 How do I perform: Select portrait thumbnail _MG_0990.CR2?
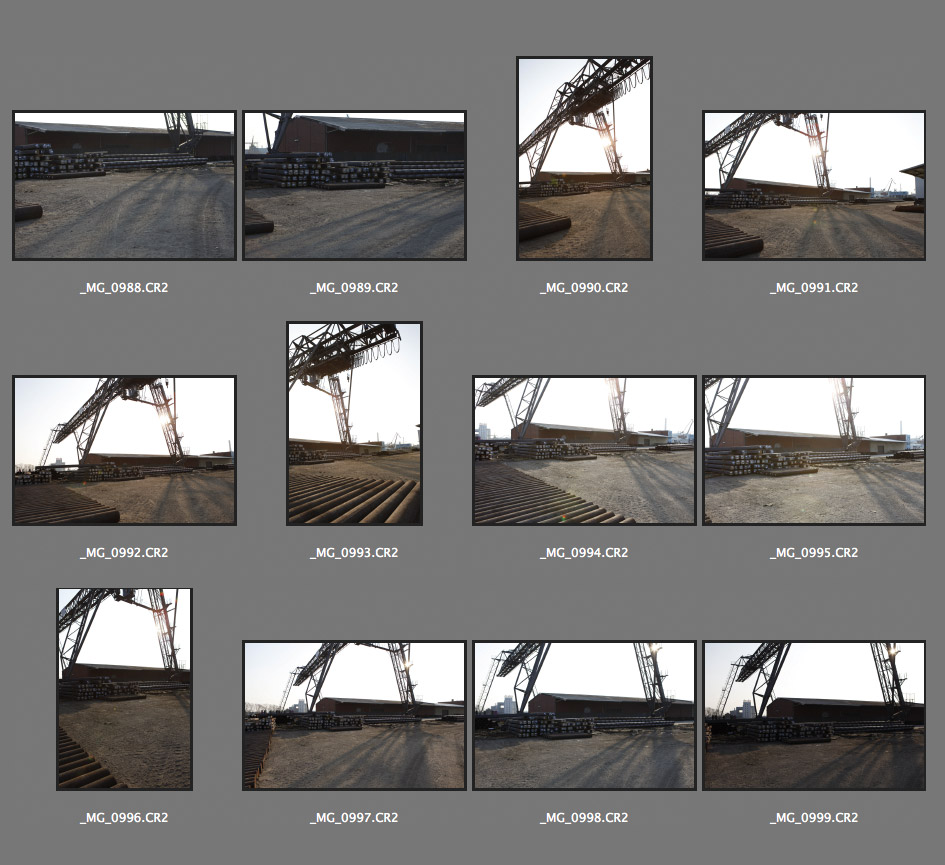pos(584,158)
